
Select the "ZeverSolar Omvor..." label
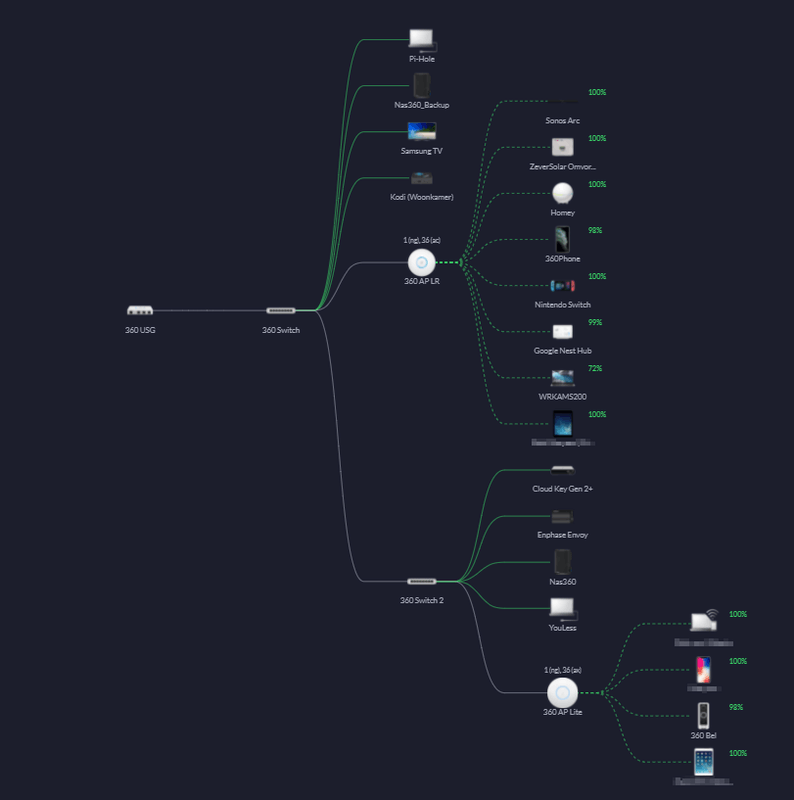click(562, 167)
